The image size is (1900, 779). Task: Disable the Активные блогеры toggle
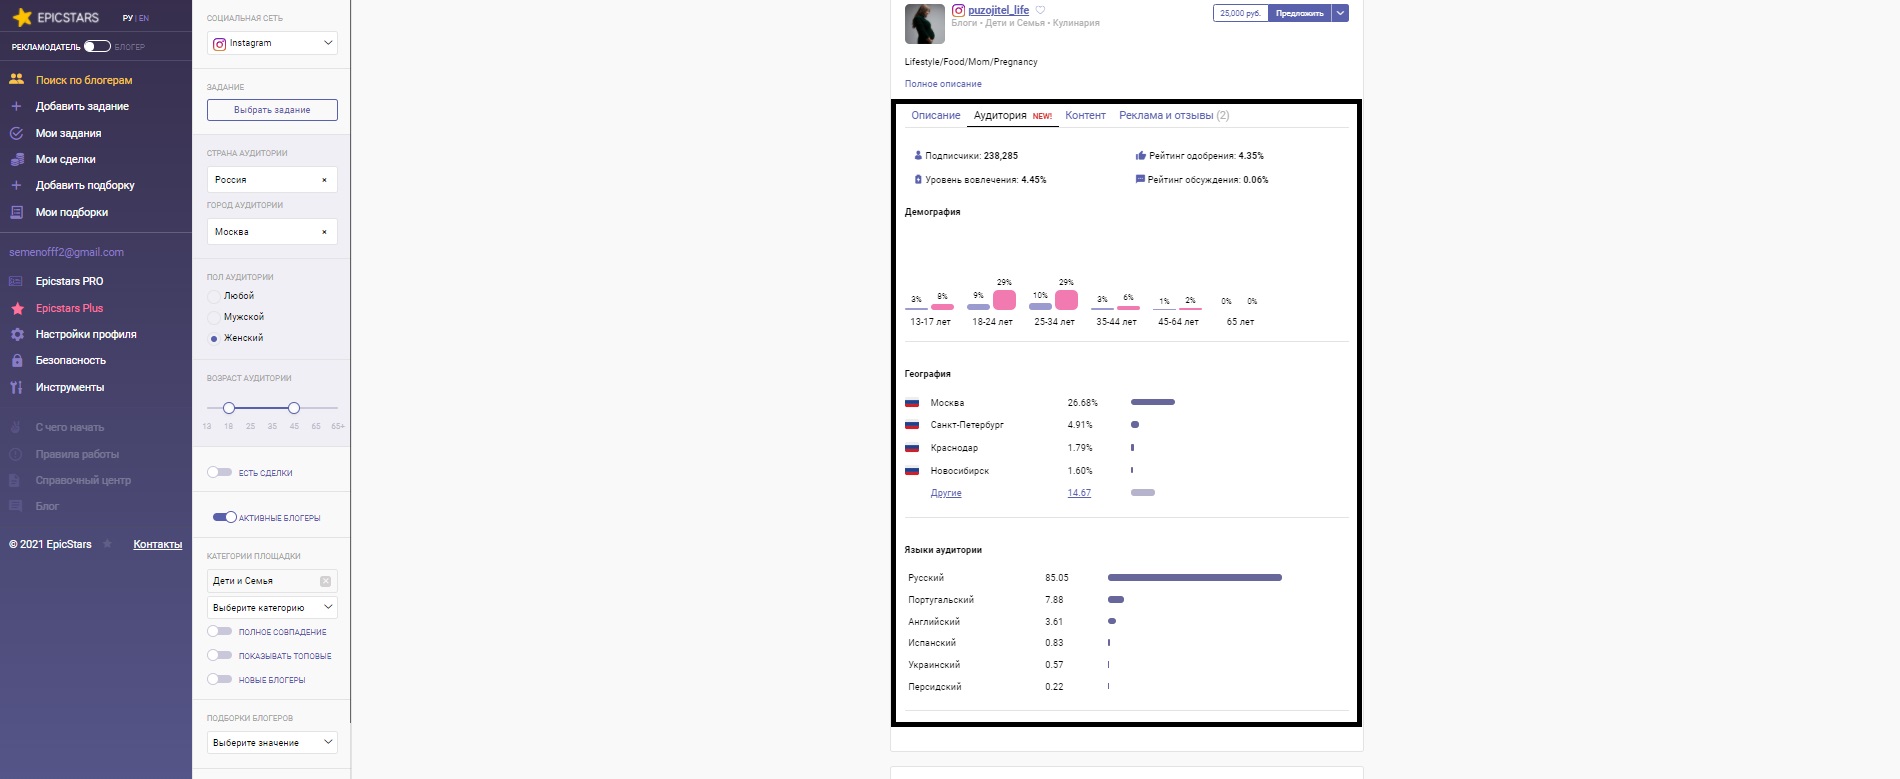(x=224, y=517)
